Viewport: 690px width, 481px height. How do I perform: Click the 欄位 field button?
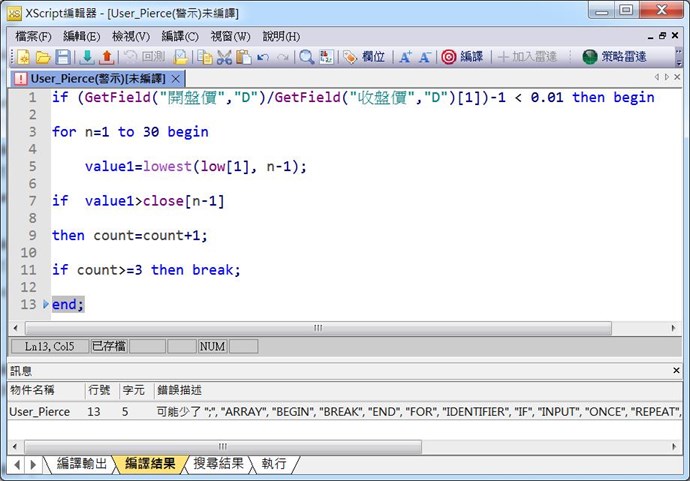click(364, 58)
